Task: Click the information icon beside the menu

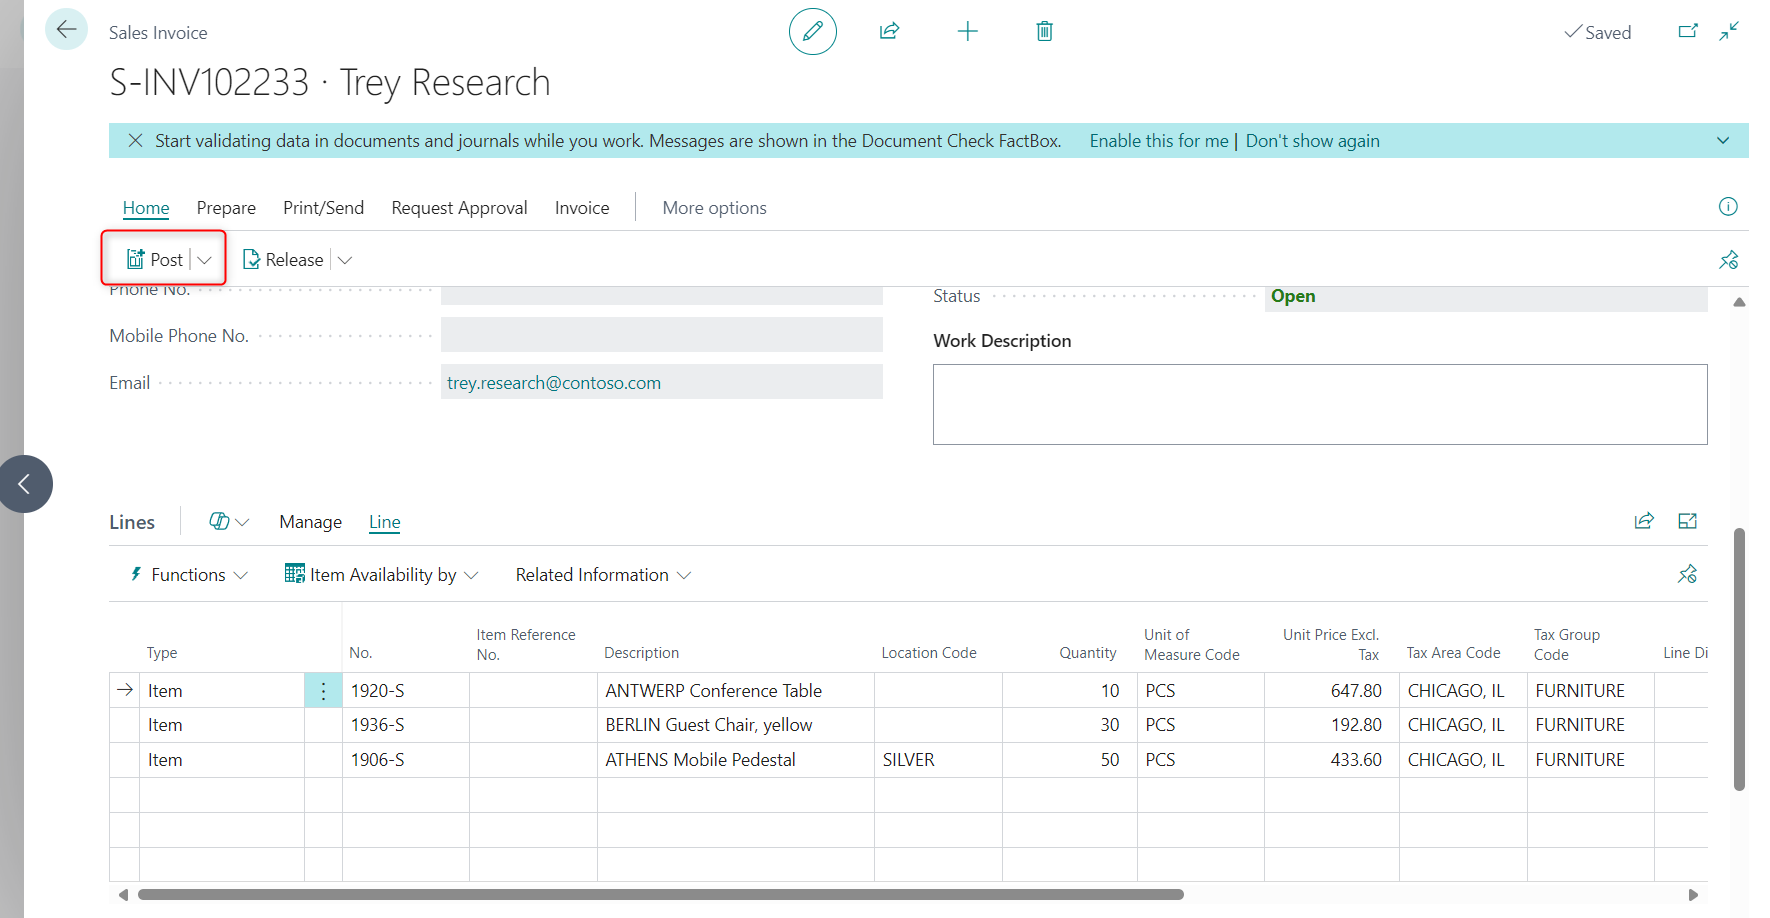Action: pyautogui.click(x=1728, y=207)
